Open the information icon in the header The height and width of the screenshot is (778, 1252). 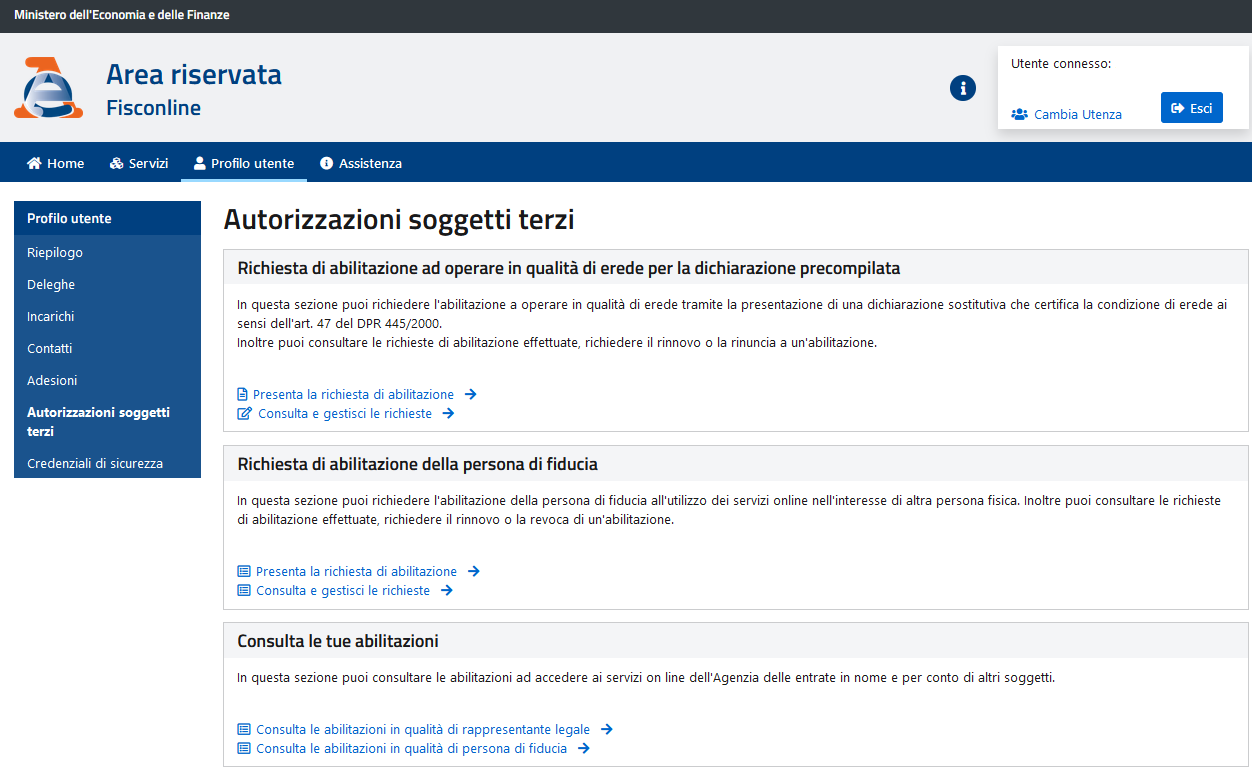[x=962, y=88]
